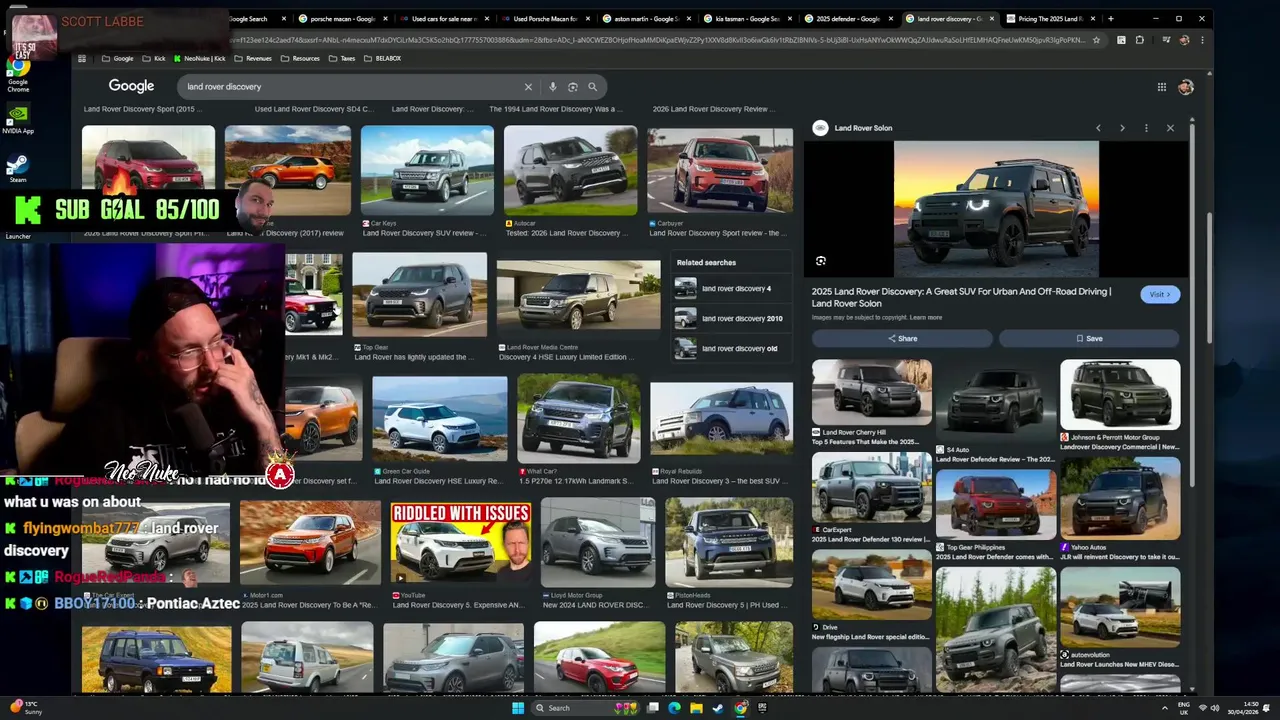This screenshot has height=720, width=1280.
Task: Open volume control in system tray
Action: click(1215, 708)
